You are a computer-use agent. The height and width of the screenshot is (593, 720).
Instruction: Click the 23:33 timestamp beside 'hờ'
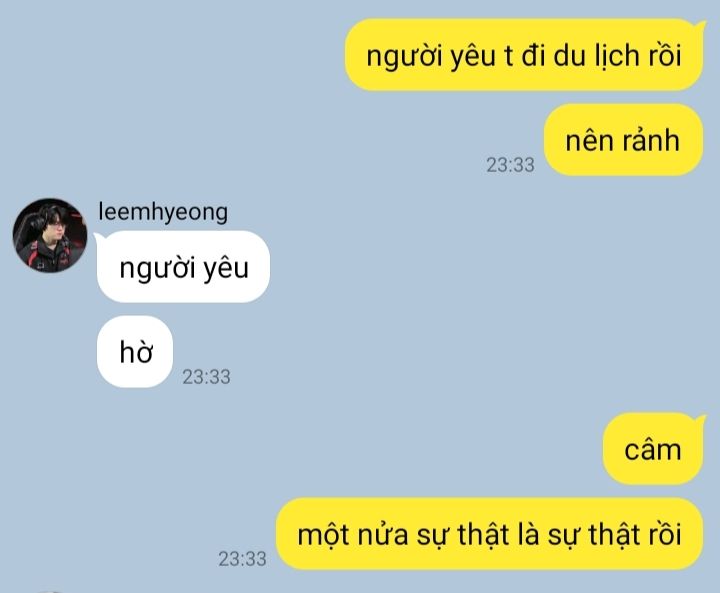pyautogui.click(x=206, y=377)
